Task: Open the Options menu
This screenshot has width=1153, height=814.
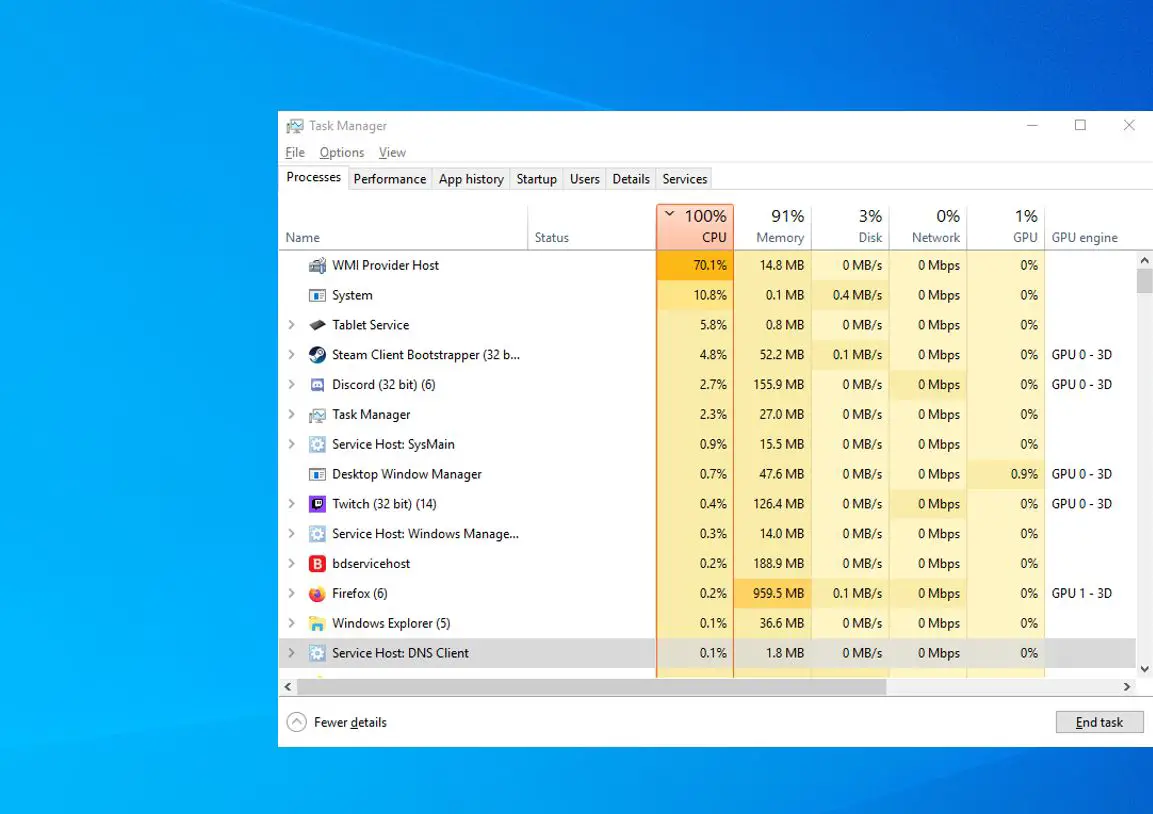Action: pos(341,153)
